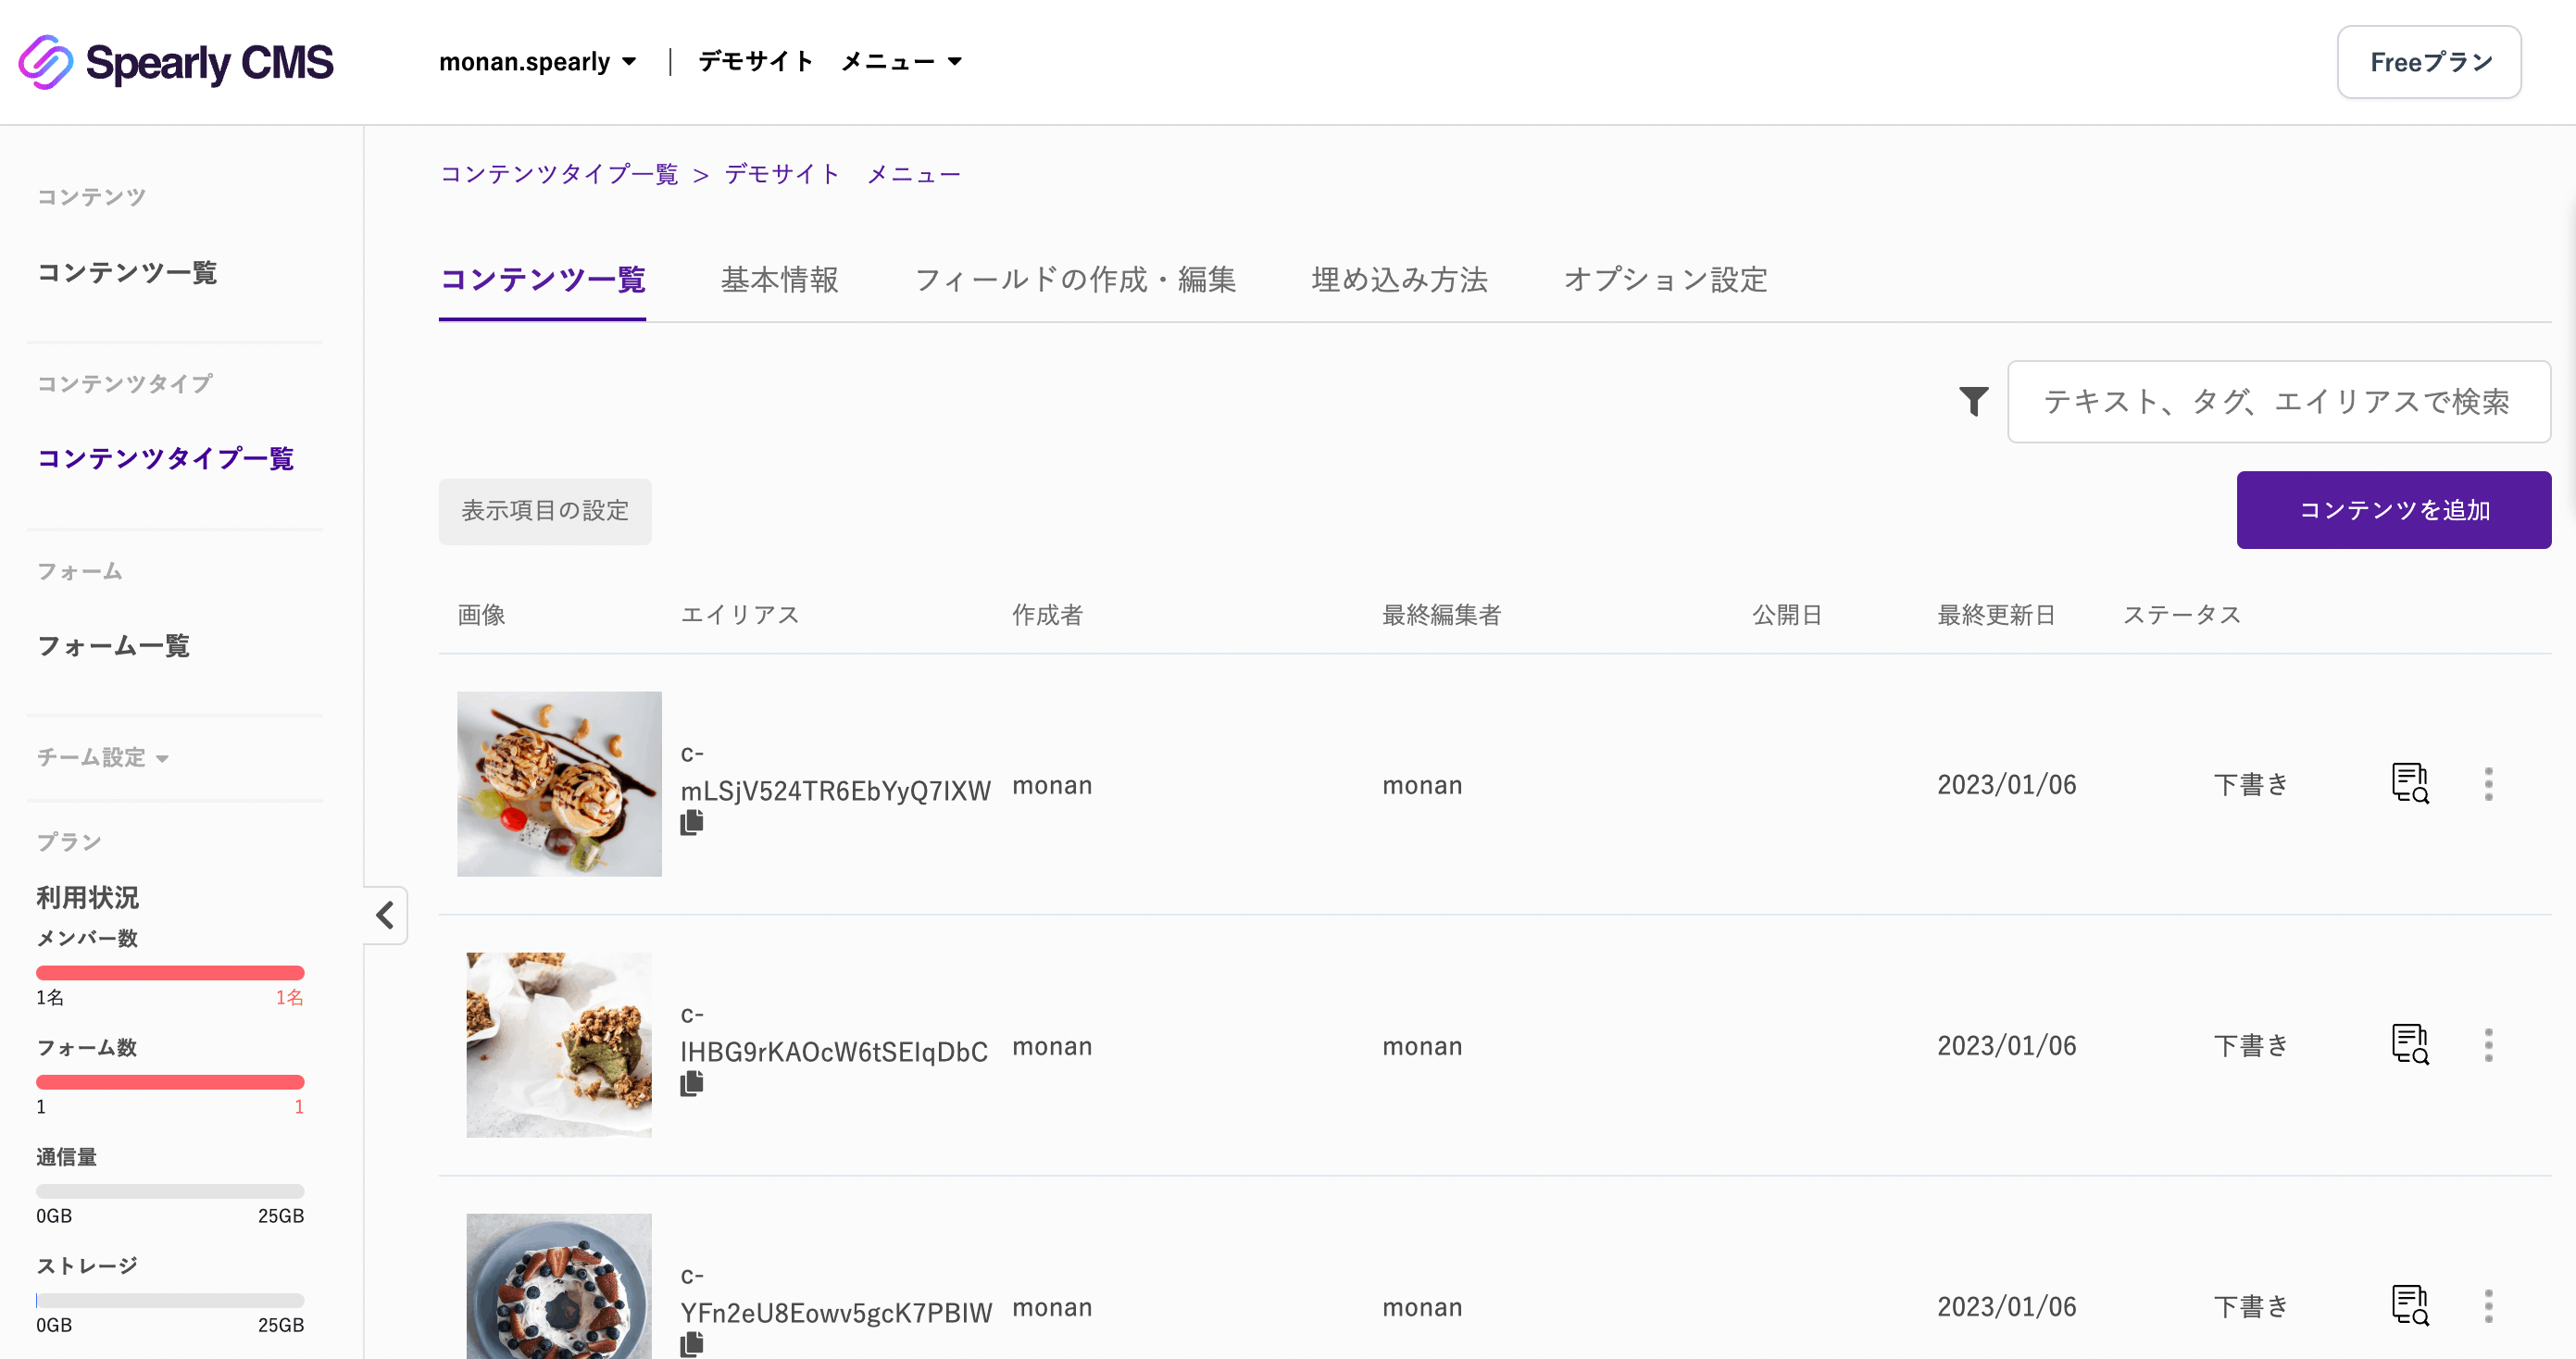Click the ステータス column header

tap(2182, 615)
